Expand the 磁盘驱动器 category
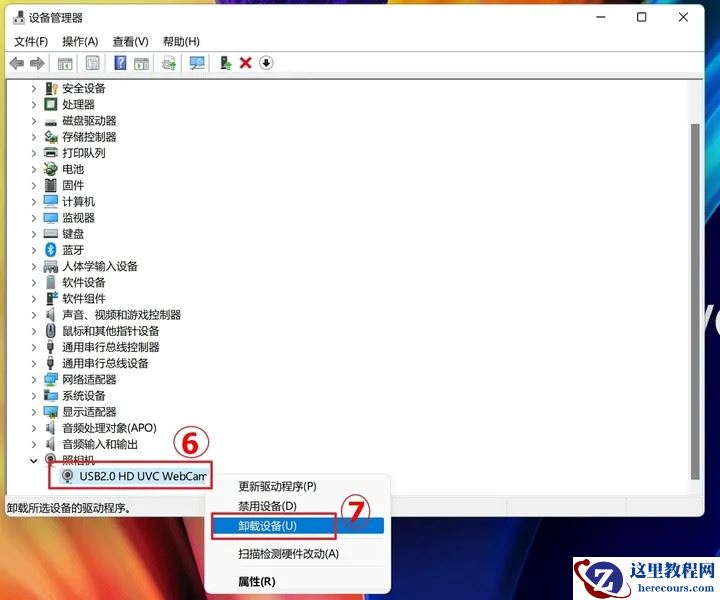The height and width of the screenshot is (600, 720). tap(34, 121)
